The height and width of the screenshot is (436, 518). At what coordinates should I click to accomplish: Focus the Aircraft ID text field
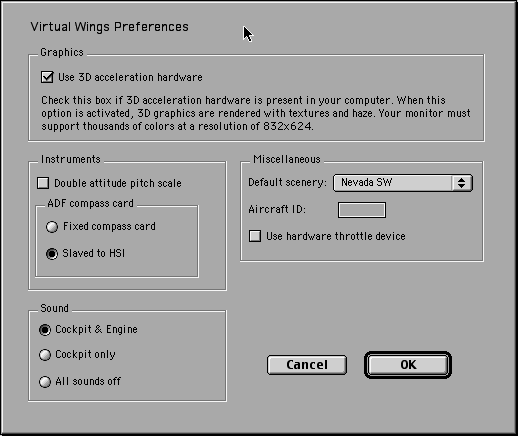pyautogui.click(x=362, y=210)
